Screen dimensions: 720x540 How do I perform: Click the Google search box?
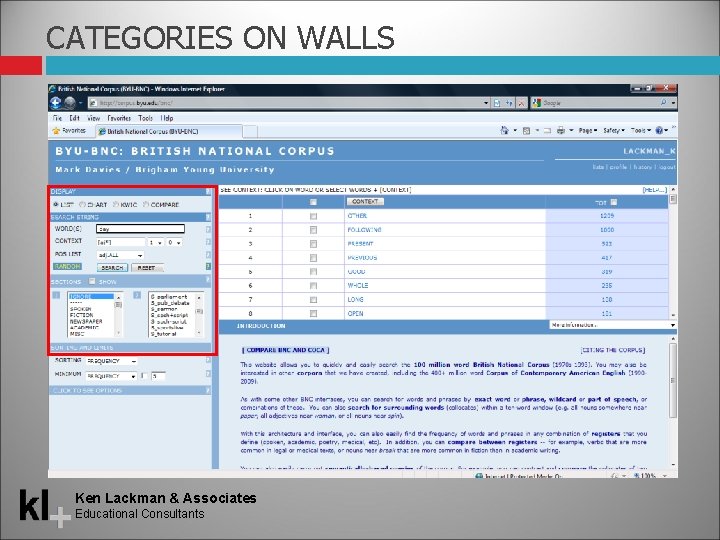[600, 103]
